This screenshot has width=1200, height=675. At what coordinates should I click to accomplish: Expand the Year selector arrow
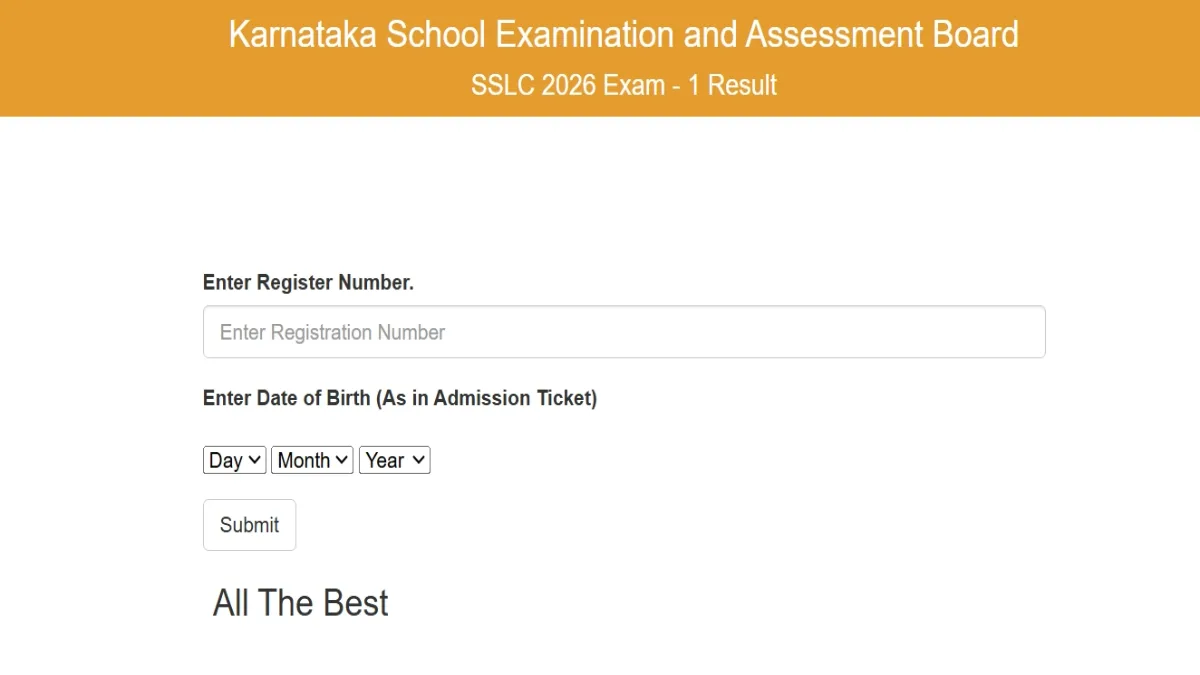[x=418, y=460]
